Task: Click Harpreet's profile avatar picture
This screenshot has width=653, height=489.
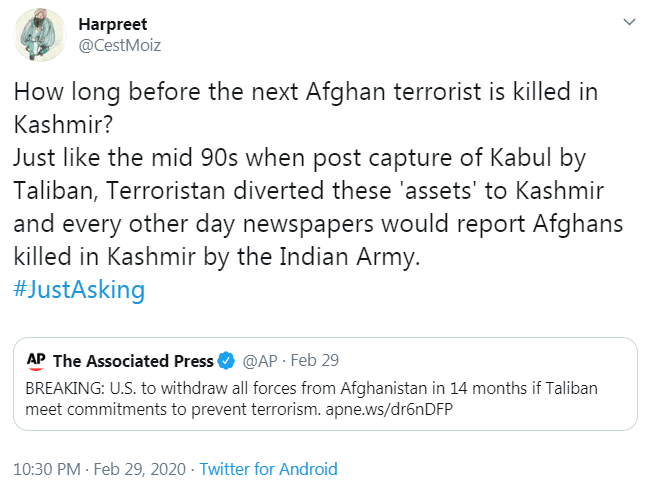Action: point(39,37)
